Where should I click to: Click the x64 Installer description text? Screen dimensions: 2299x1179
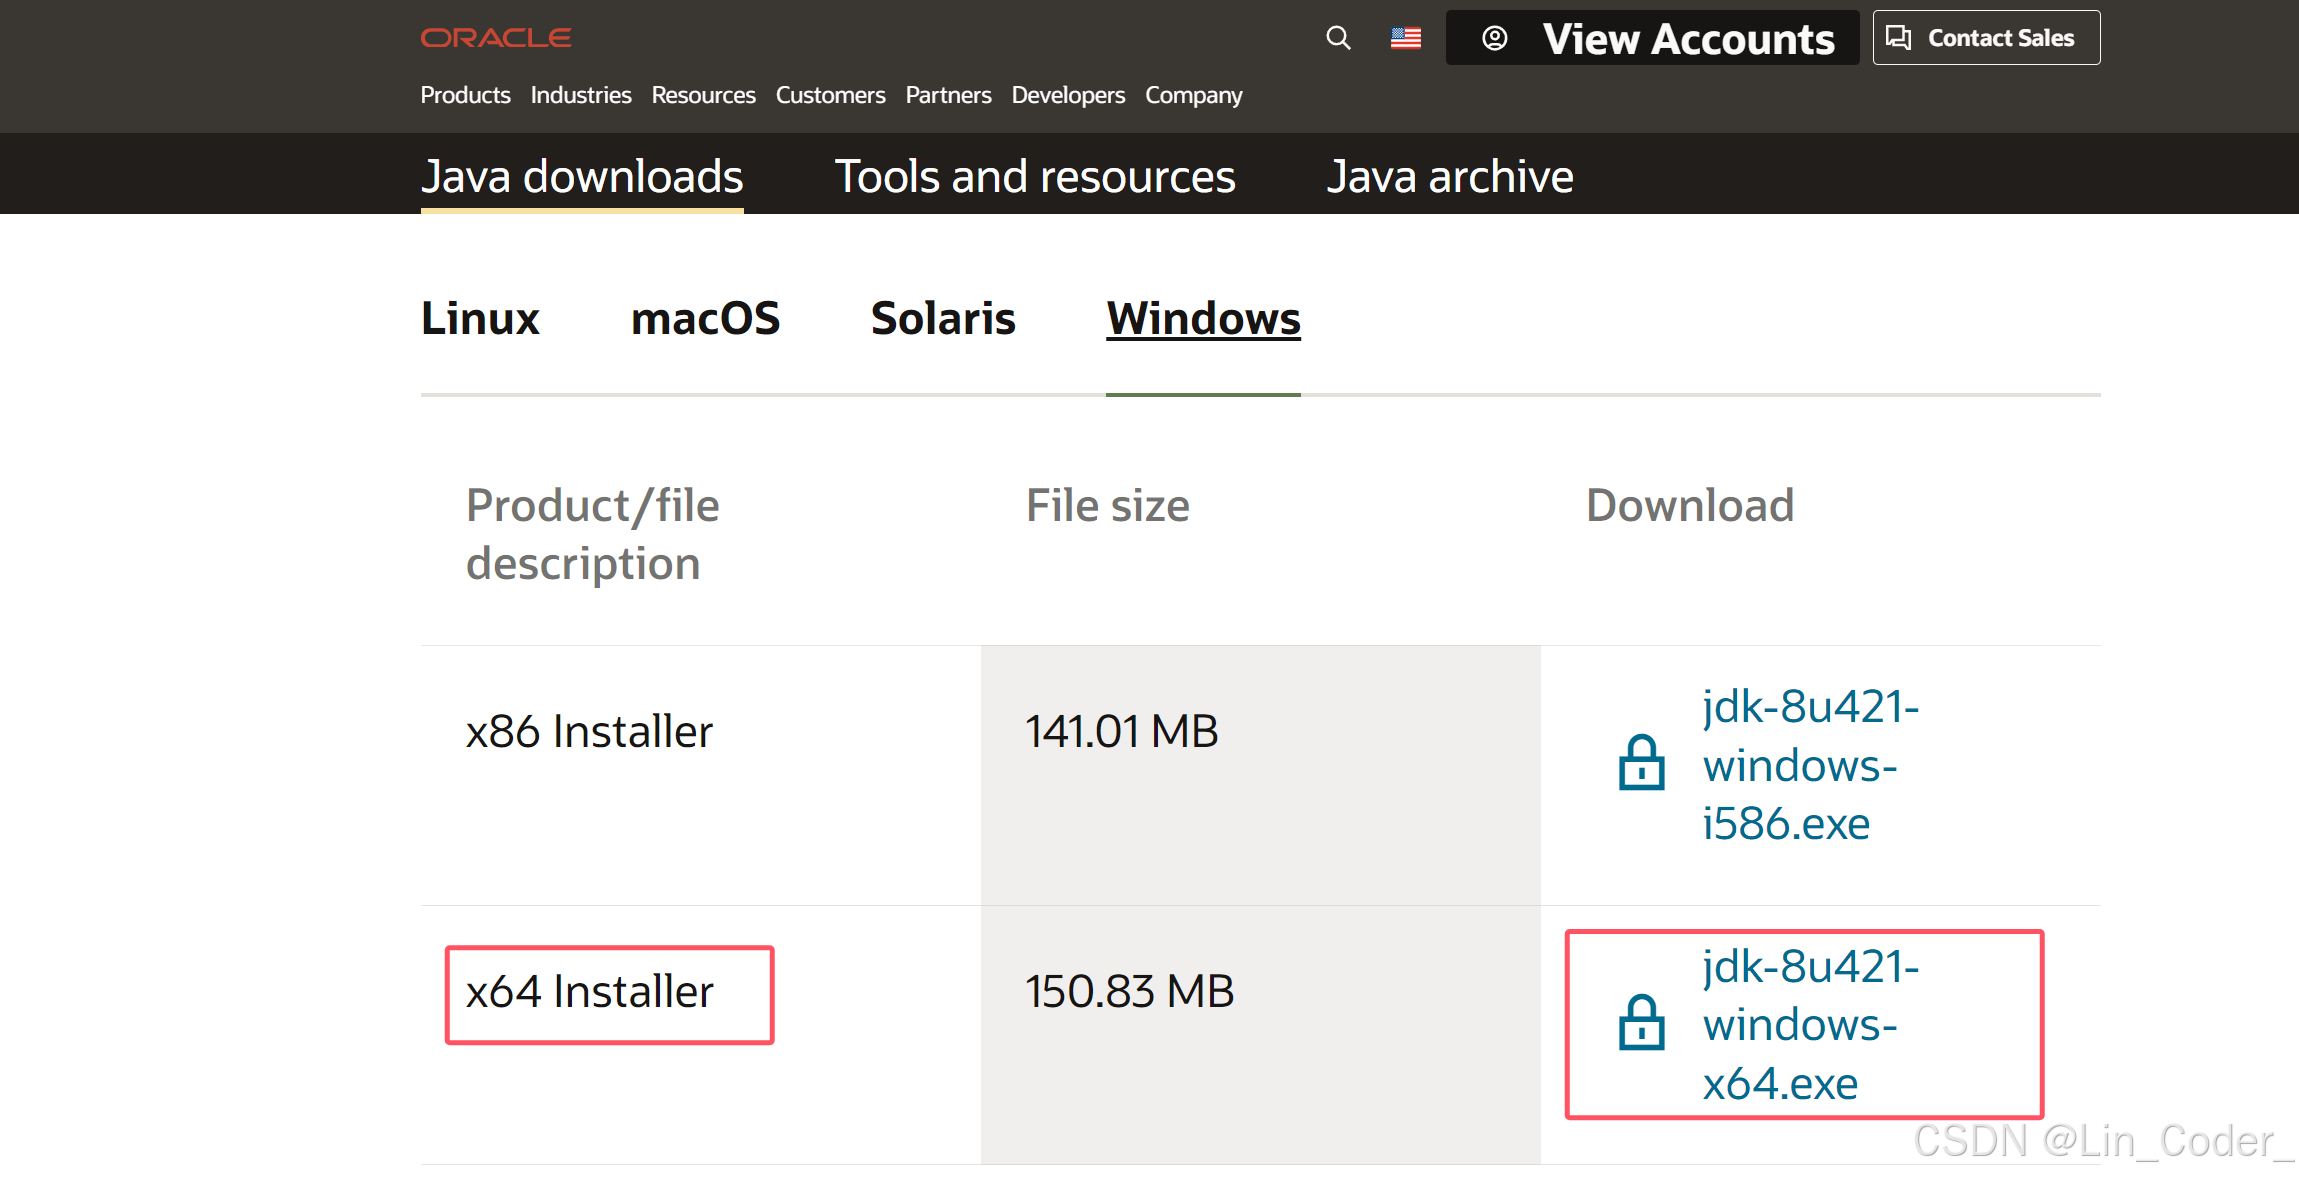589,991
